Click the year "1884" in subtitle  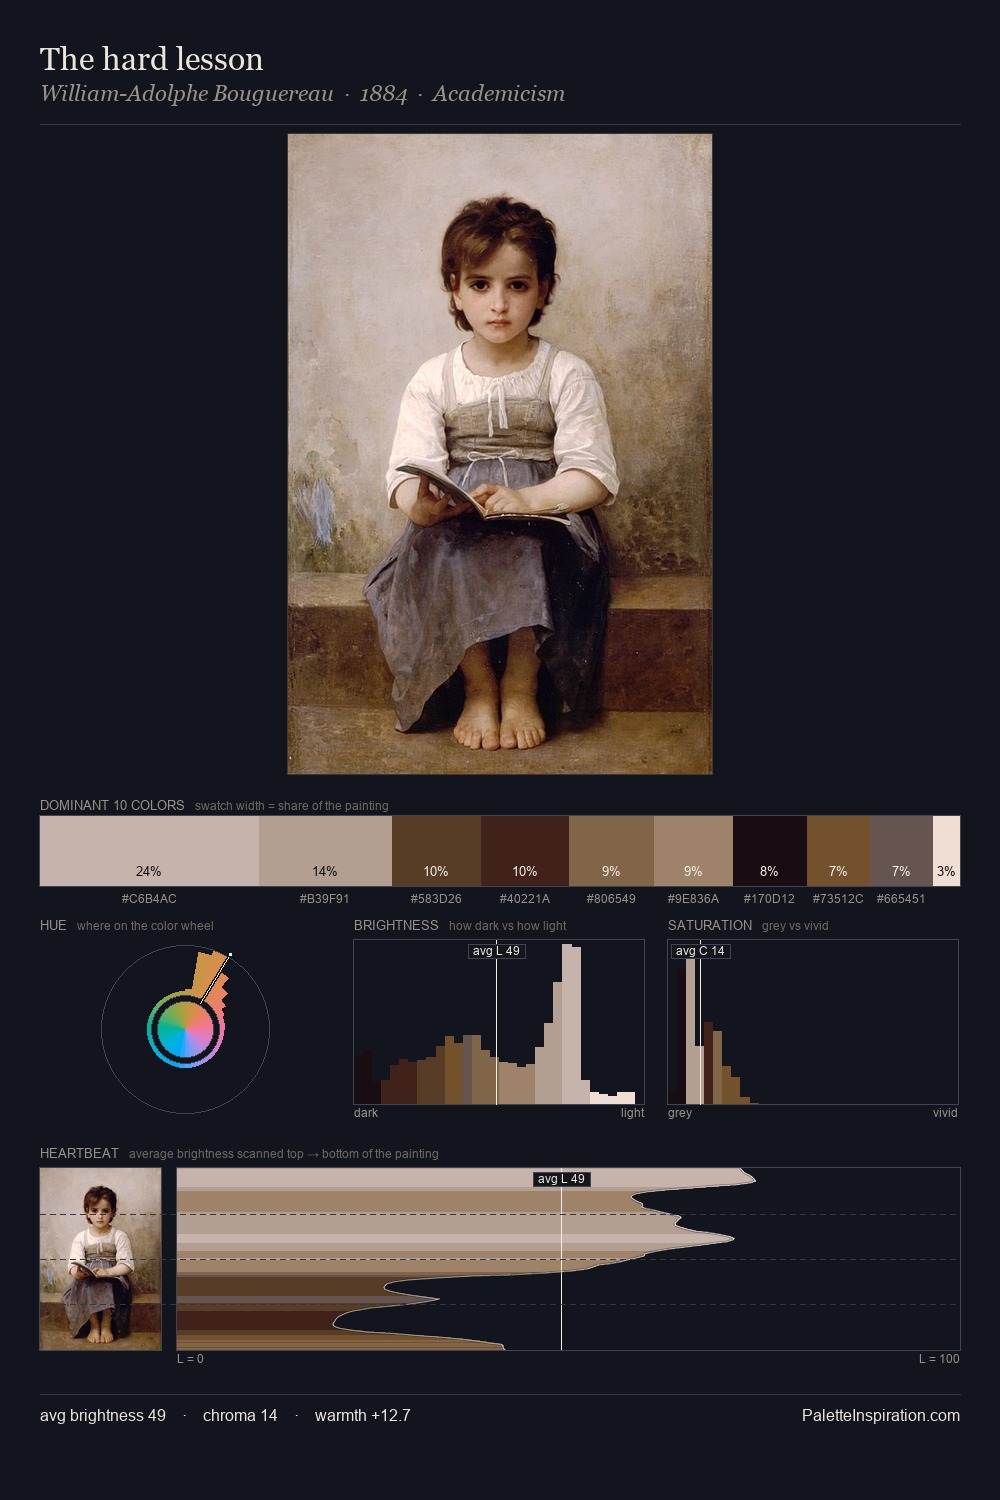384,94
